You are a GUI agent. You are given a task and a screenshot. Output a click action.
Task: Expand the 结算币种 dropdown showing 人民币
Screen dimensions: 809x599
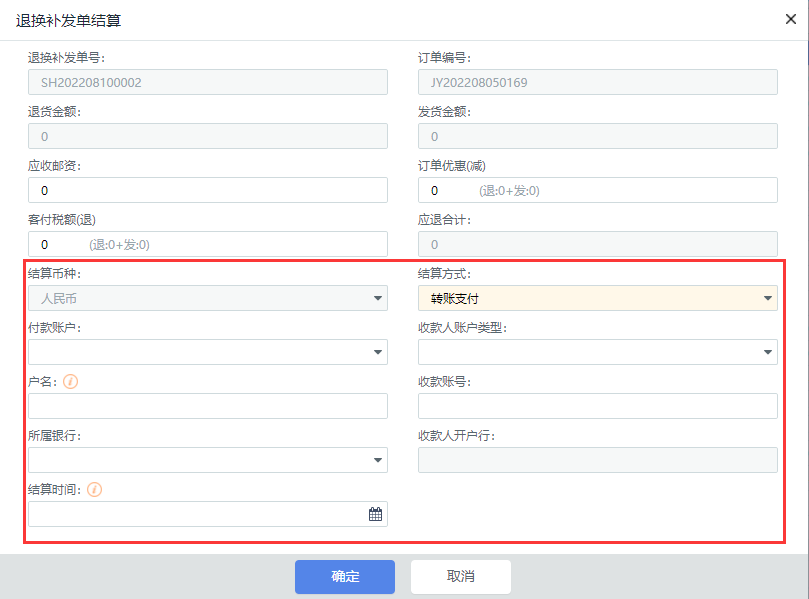pyautogui.click(x=378, y=298)
